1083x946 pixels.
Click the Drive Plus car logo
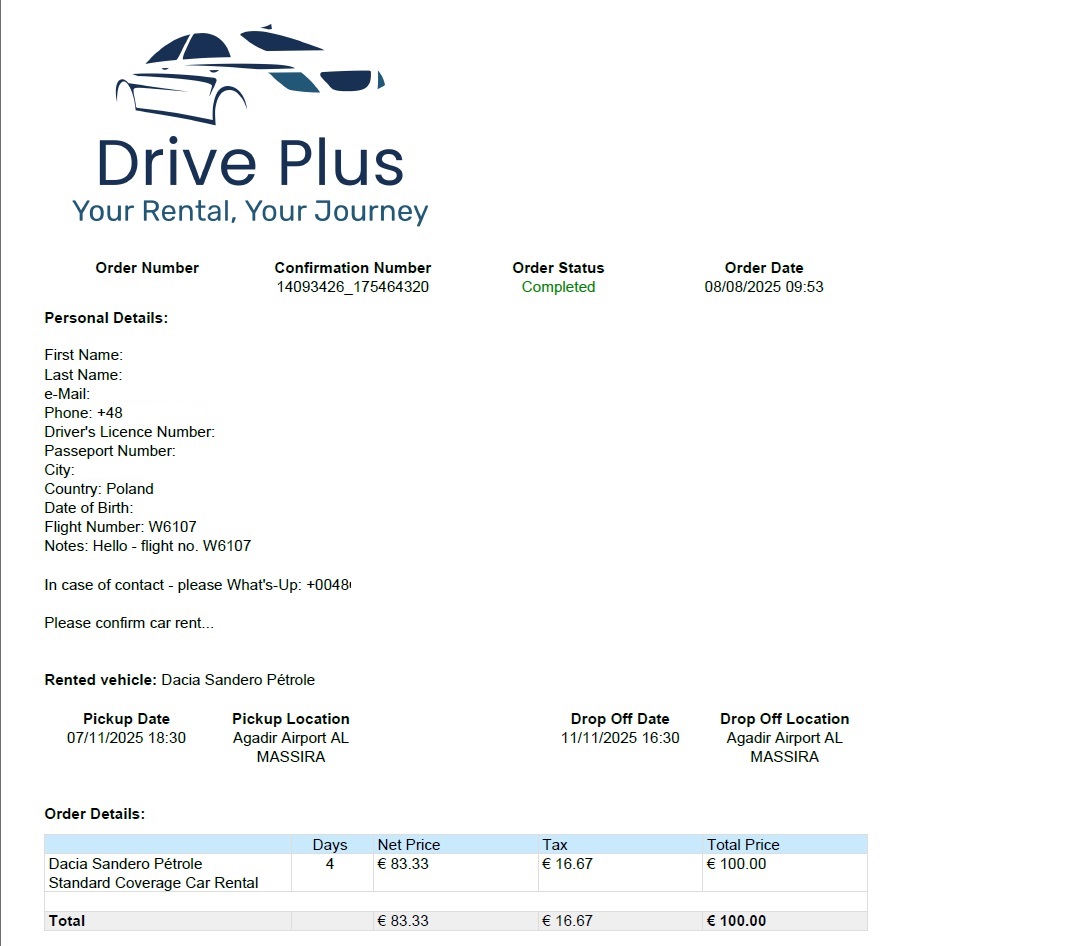[250, 75]
